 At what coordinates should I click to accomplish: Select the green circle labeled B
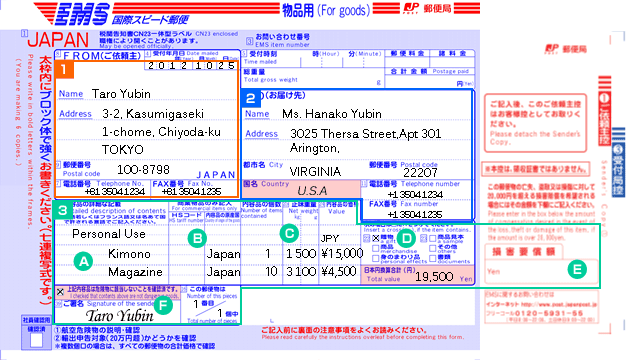coord(197,238)
